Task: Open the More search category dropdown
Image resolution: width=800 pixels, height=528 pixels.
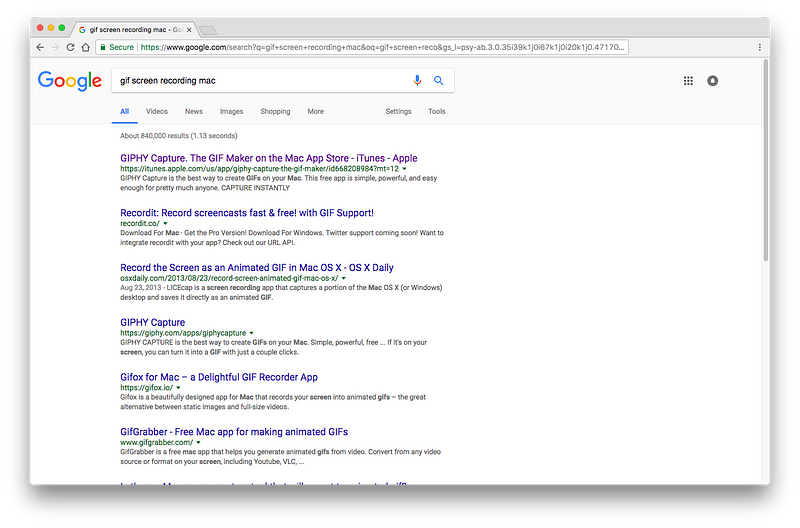Action: click(315, 111)
